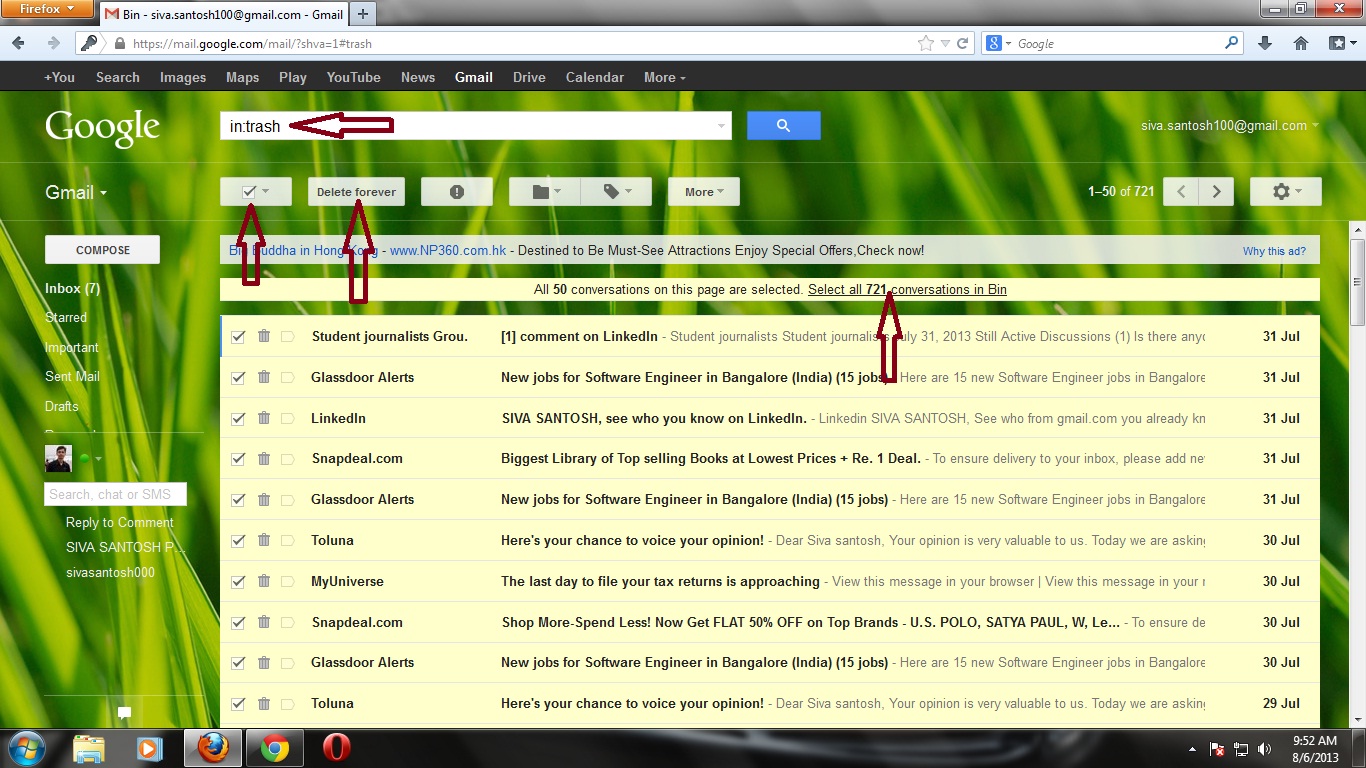This screenshot has height=768, width=1366.
Task: Open the Firefox search engine chooser
Action: [x=998, y=44]
